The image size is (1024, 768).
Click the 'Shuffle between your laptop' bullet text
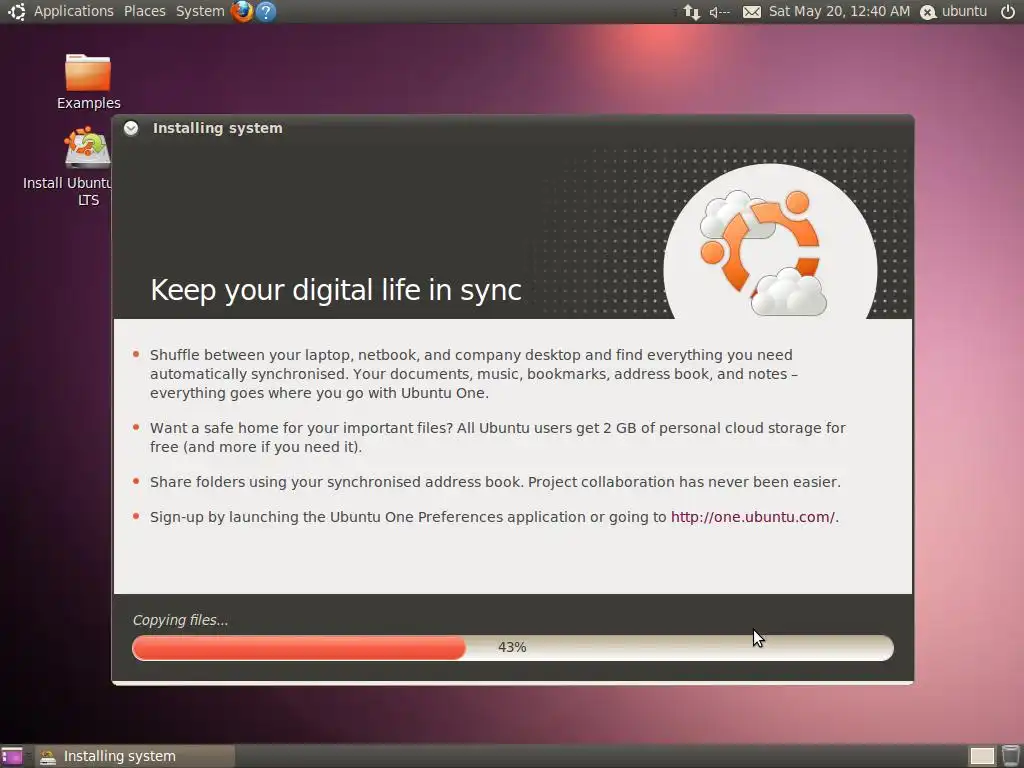pos(474,374)
